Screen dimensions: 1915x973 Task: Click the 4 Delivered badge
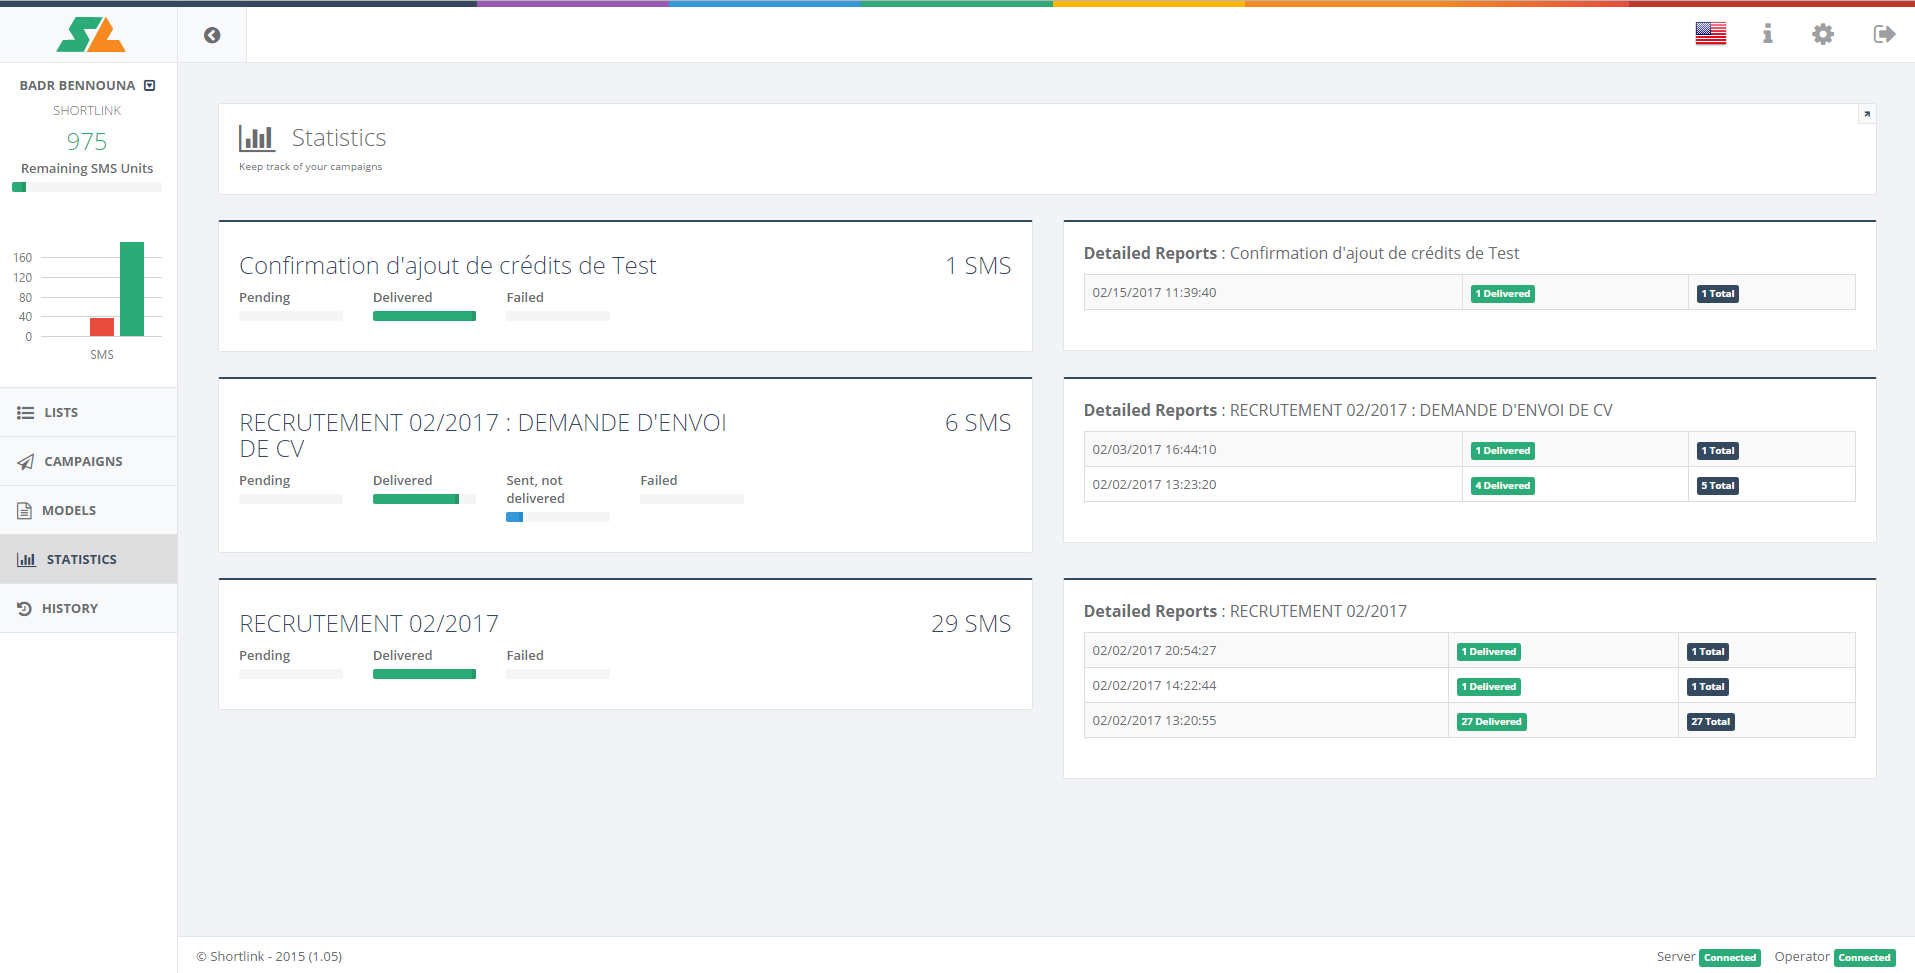click(x=1502, y=486)
